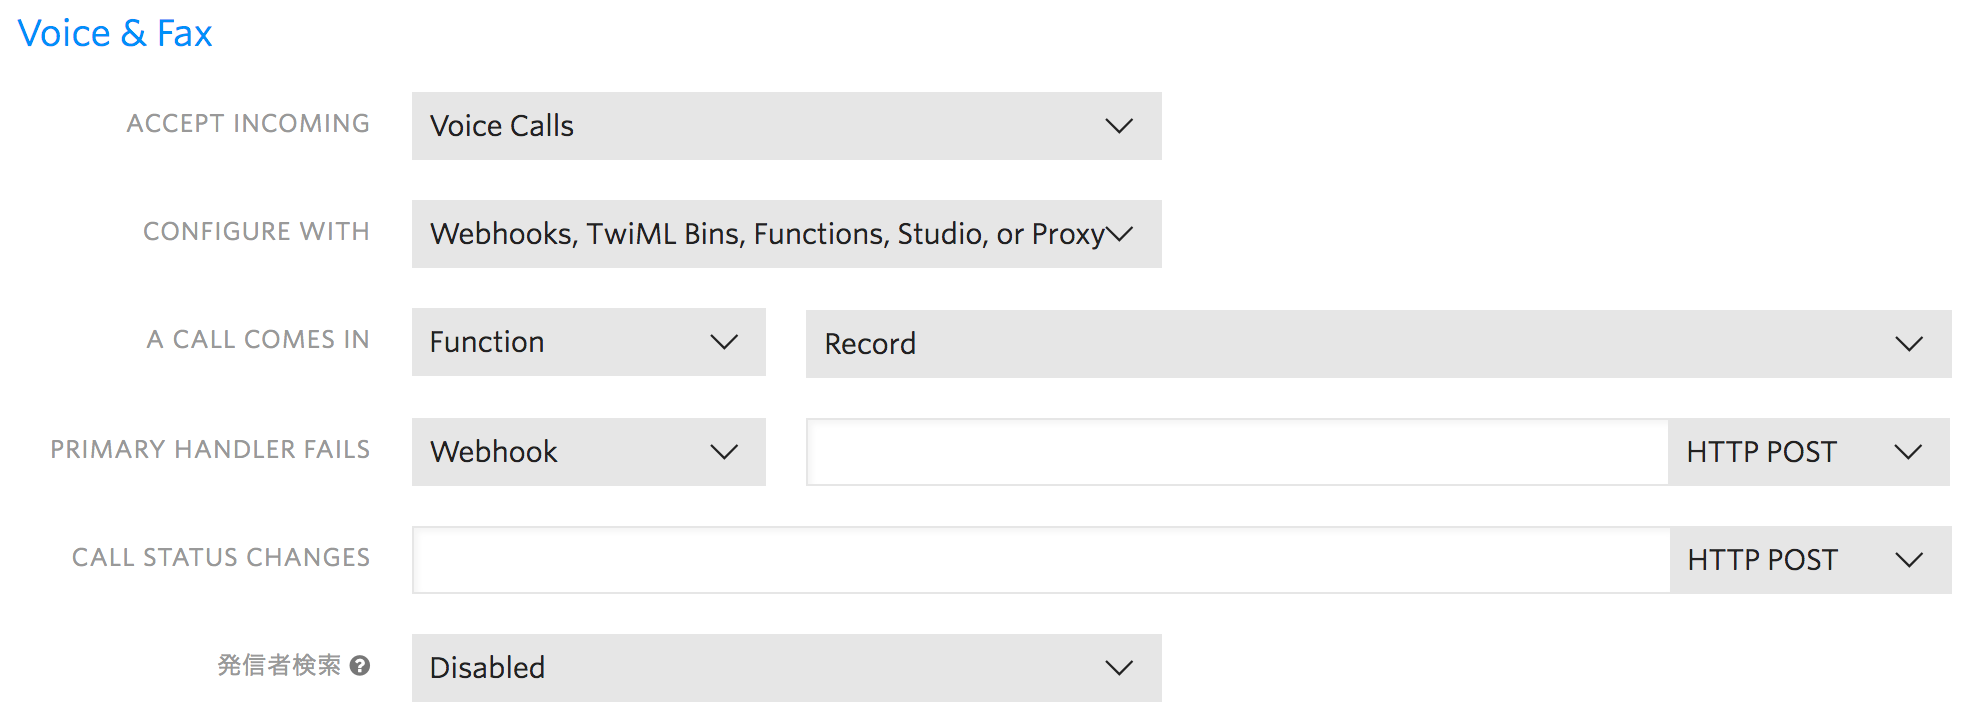Focus the Call Status Changes URL field

coord(1041,560)
